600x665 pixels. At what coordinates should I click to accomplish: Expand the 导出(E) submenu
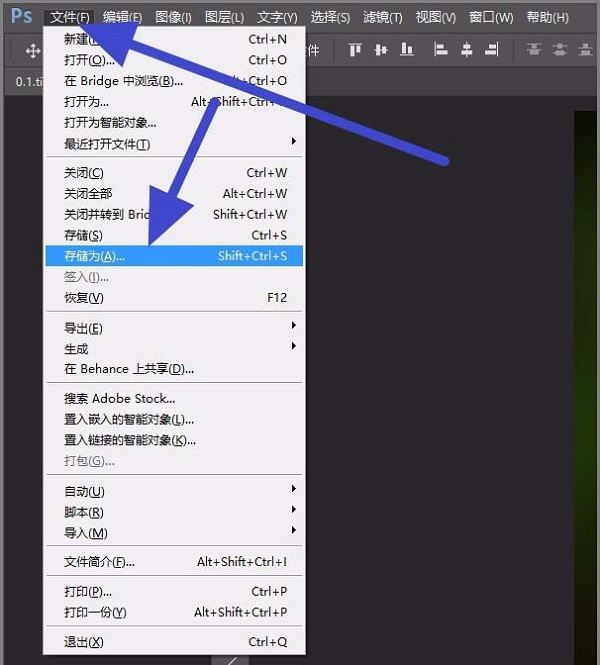[174, 328]
